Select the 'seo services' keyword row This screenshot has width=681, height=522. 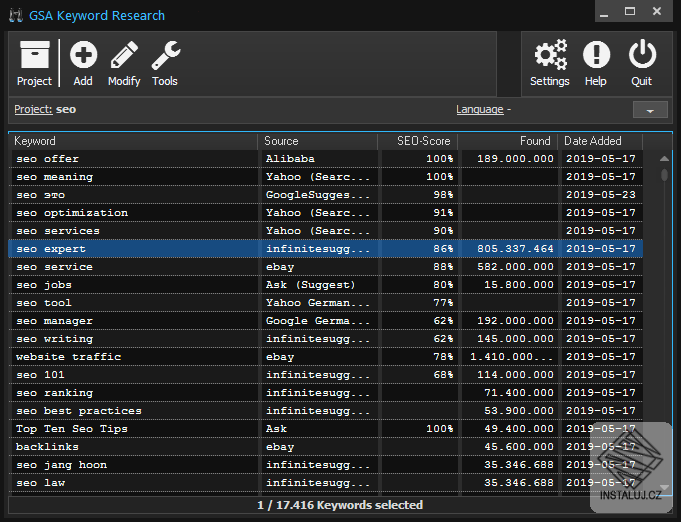(326, 231)
